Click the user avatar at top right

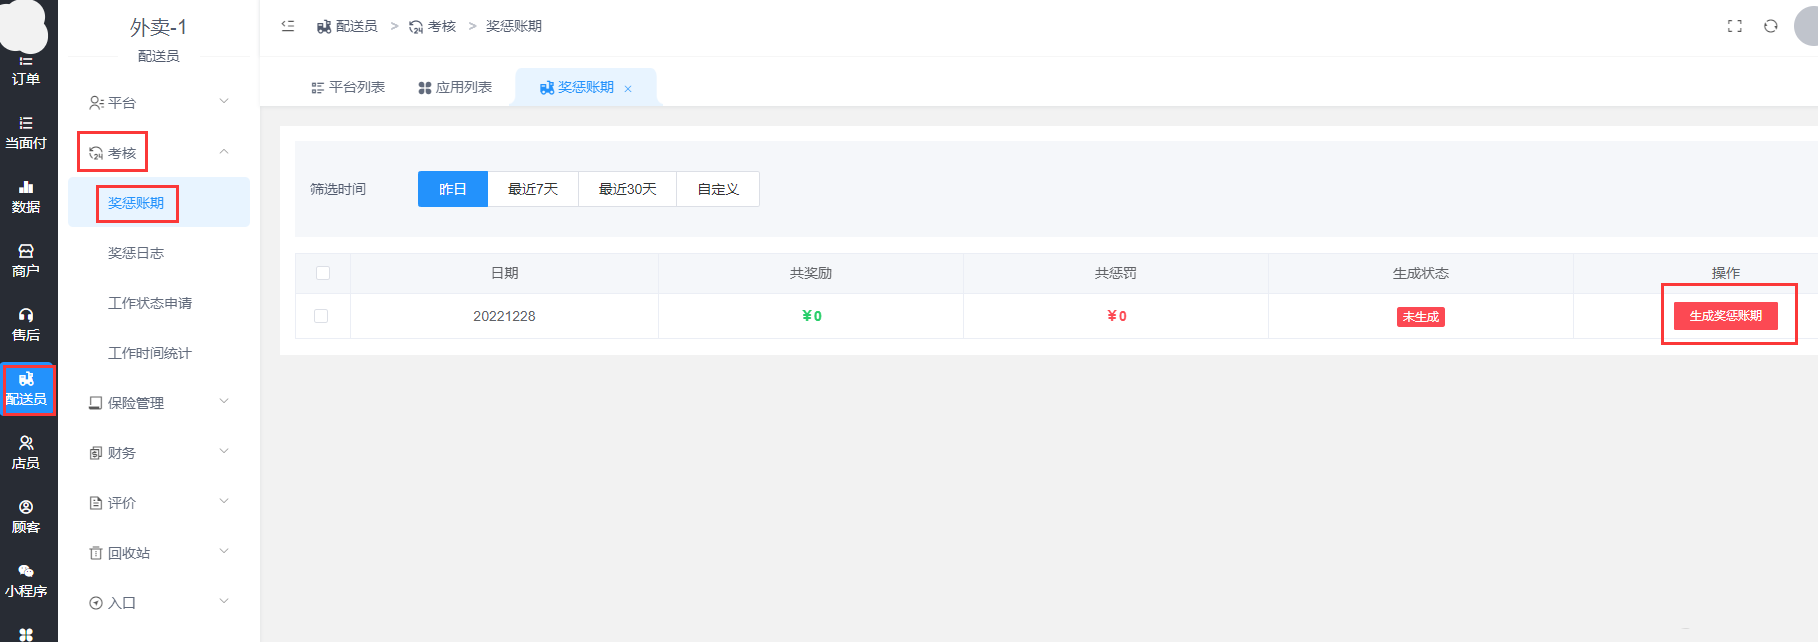[1806, 26]
